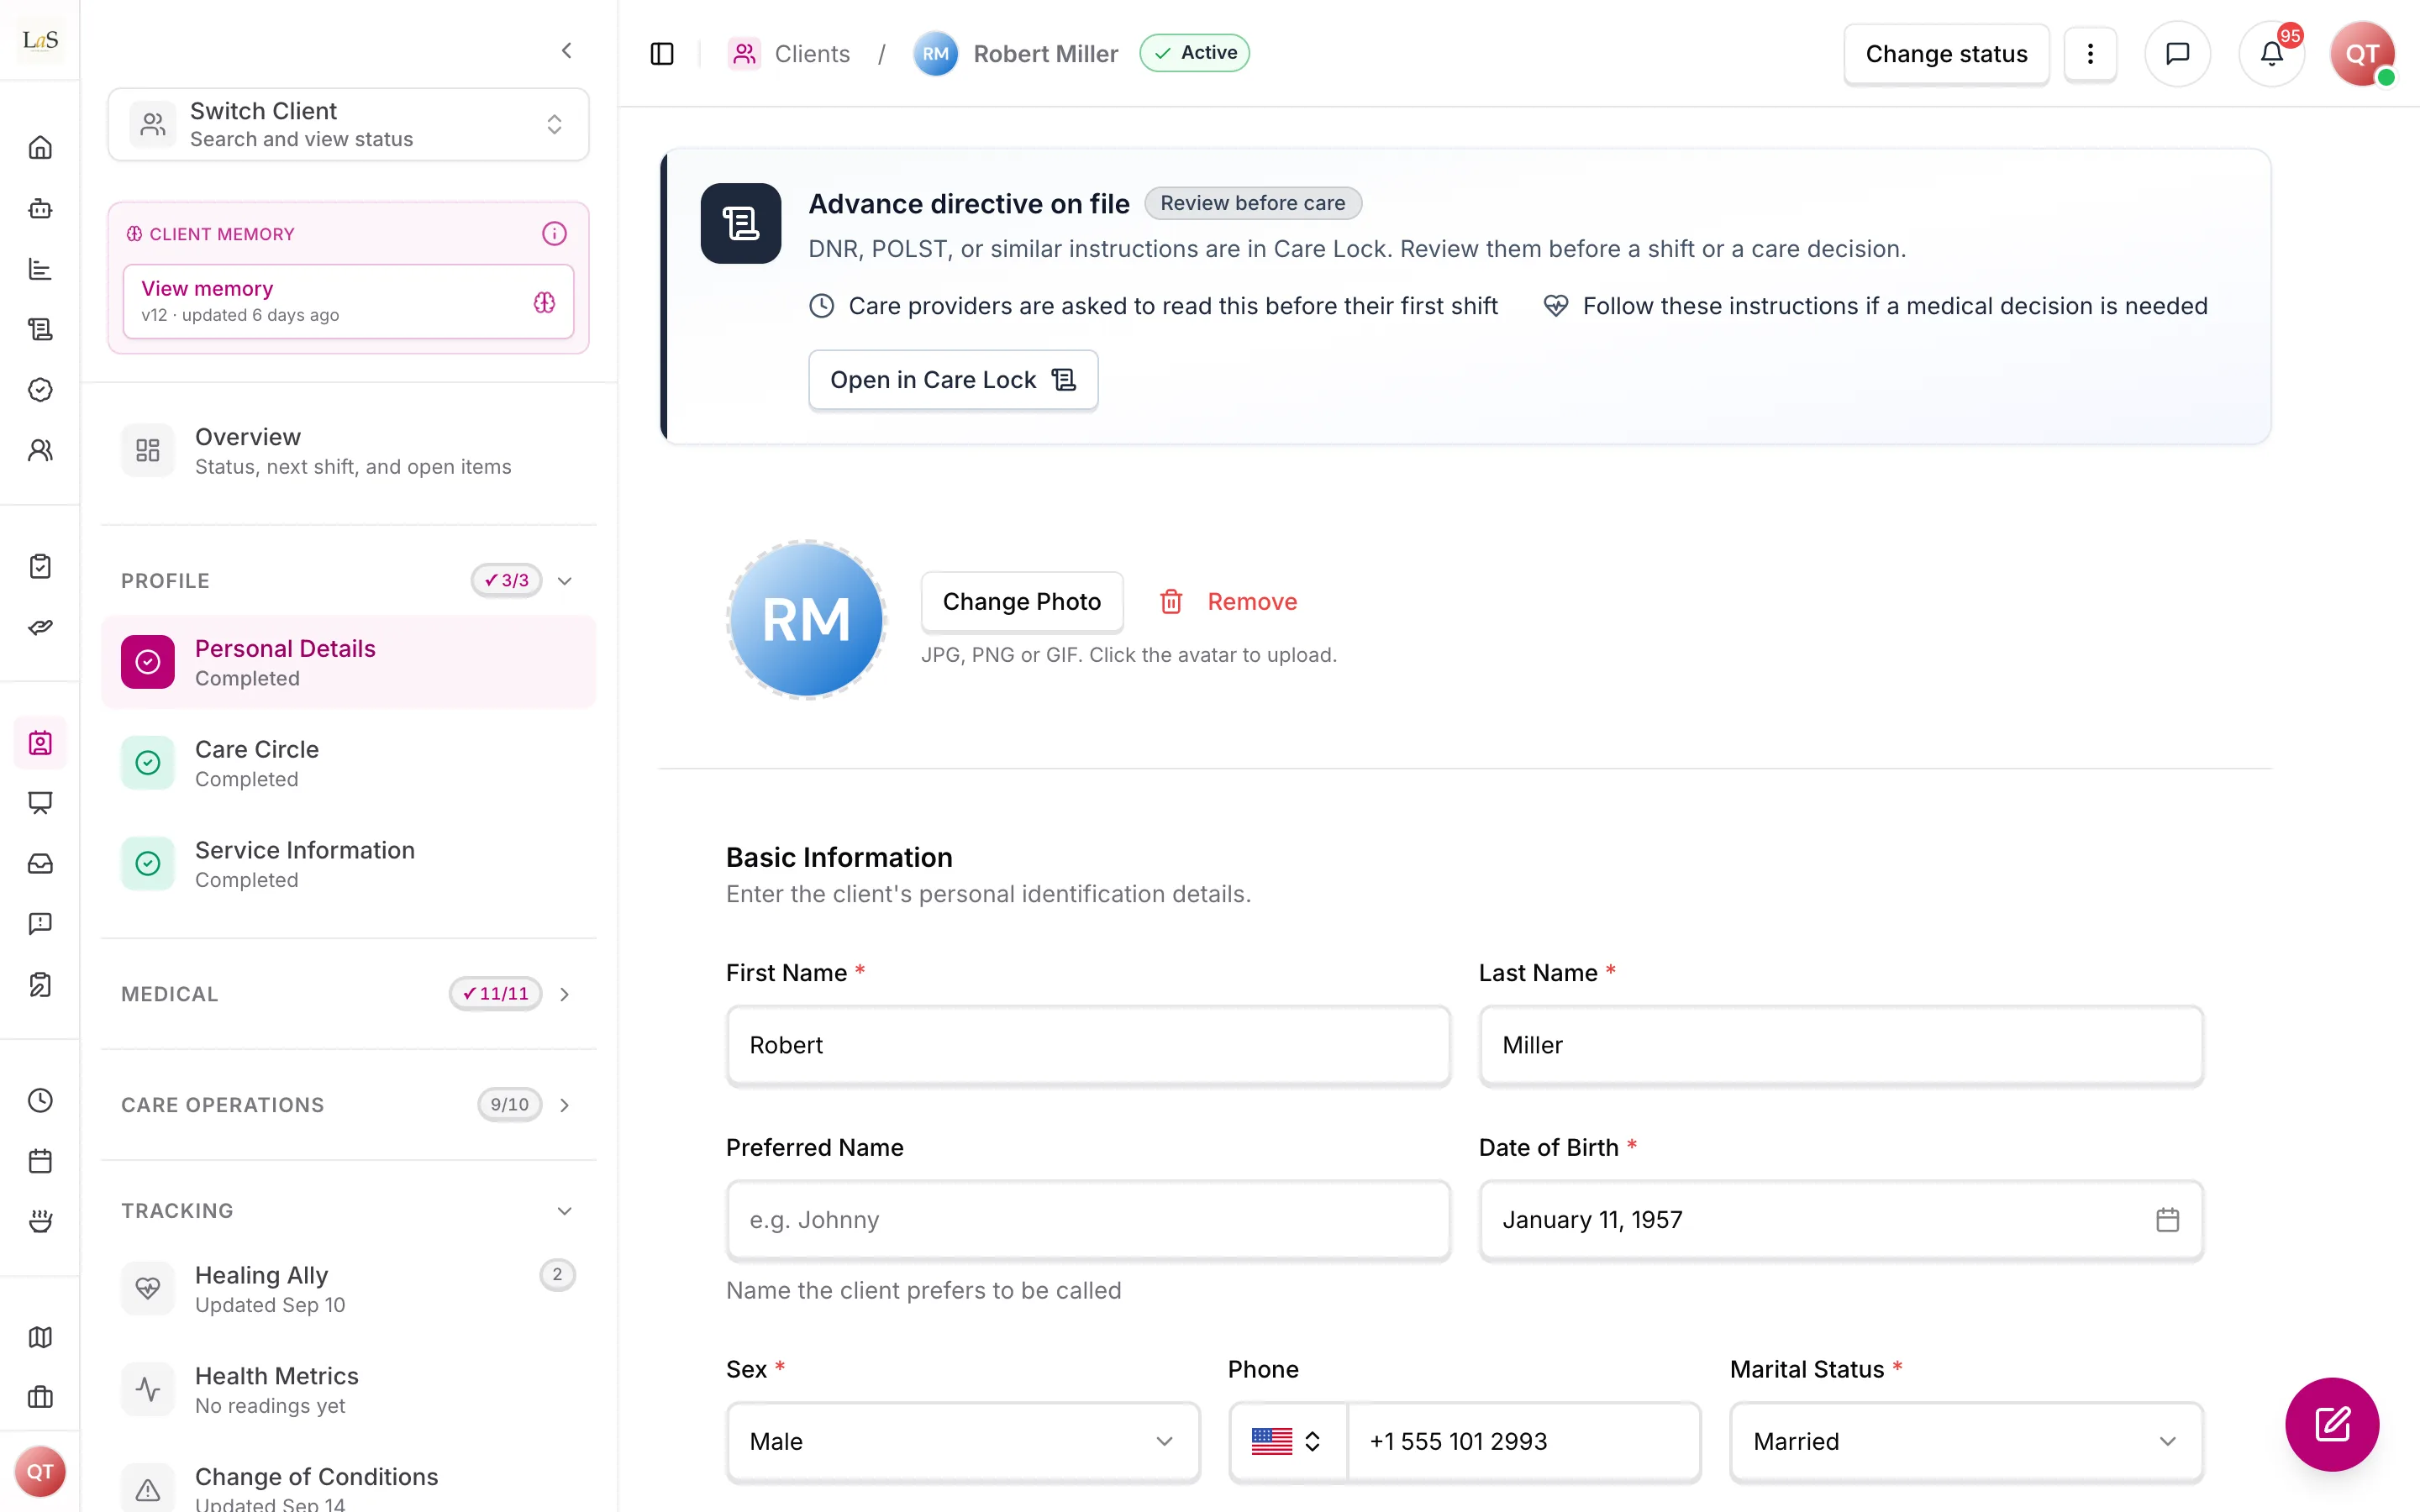This screenshot has height=1512, width=2420.
Task: Open the three-dot more options menu
Action: (2090, 53)
